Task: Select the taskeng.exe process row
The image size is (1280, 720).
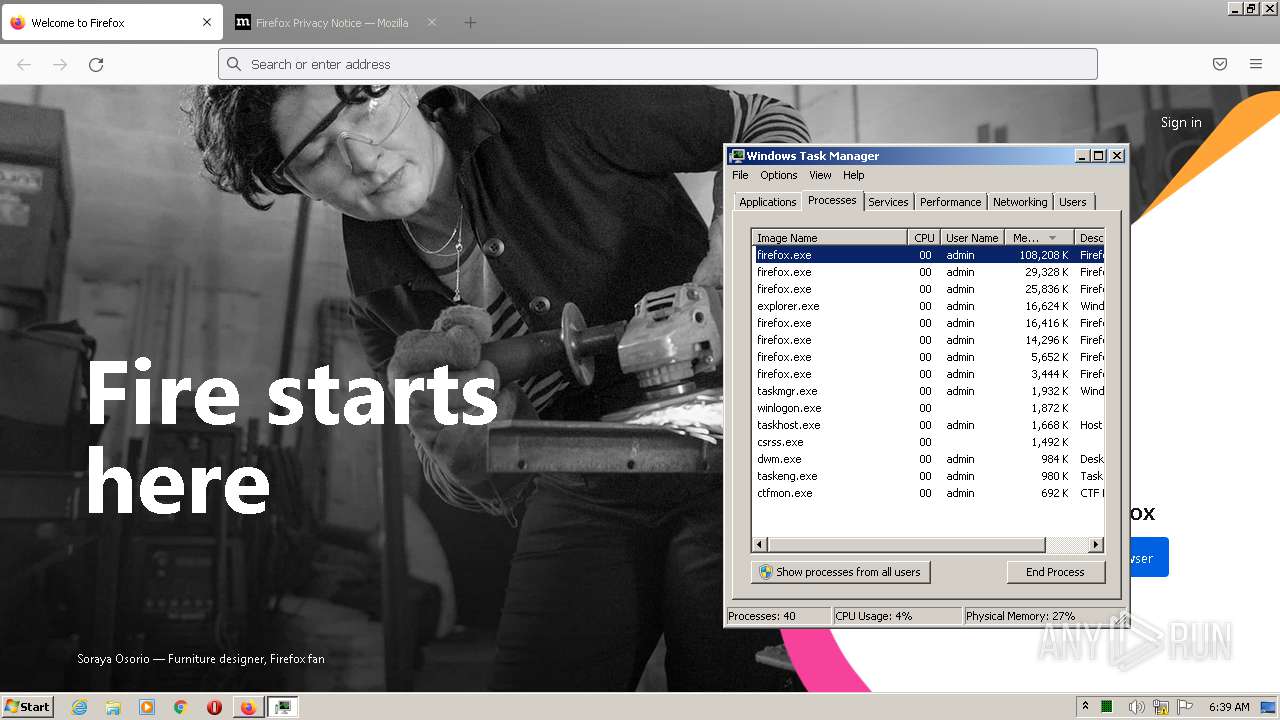Action: [929, 476]
